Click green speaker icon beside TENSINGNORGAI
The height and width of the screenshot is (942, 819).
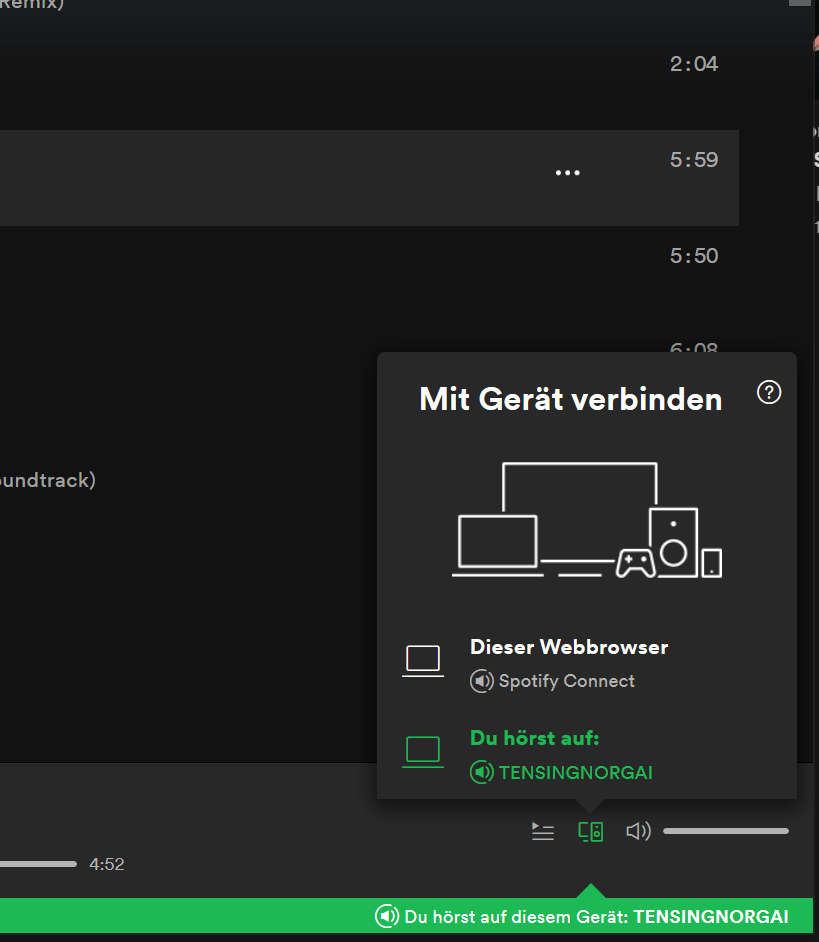coord(481,772)
